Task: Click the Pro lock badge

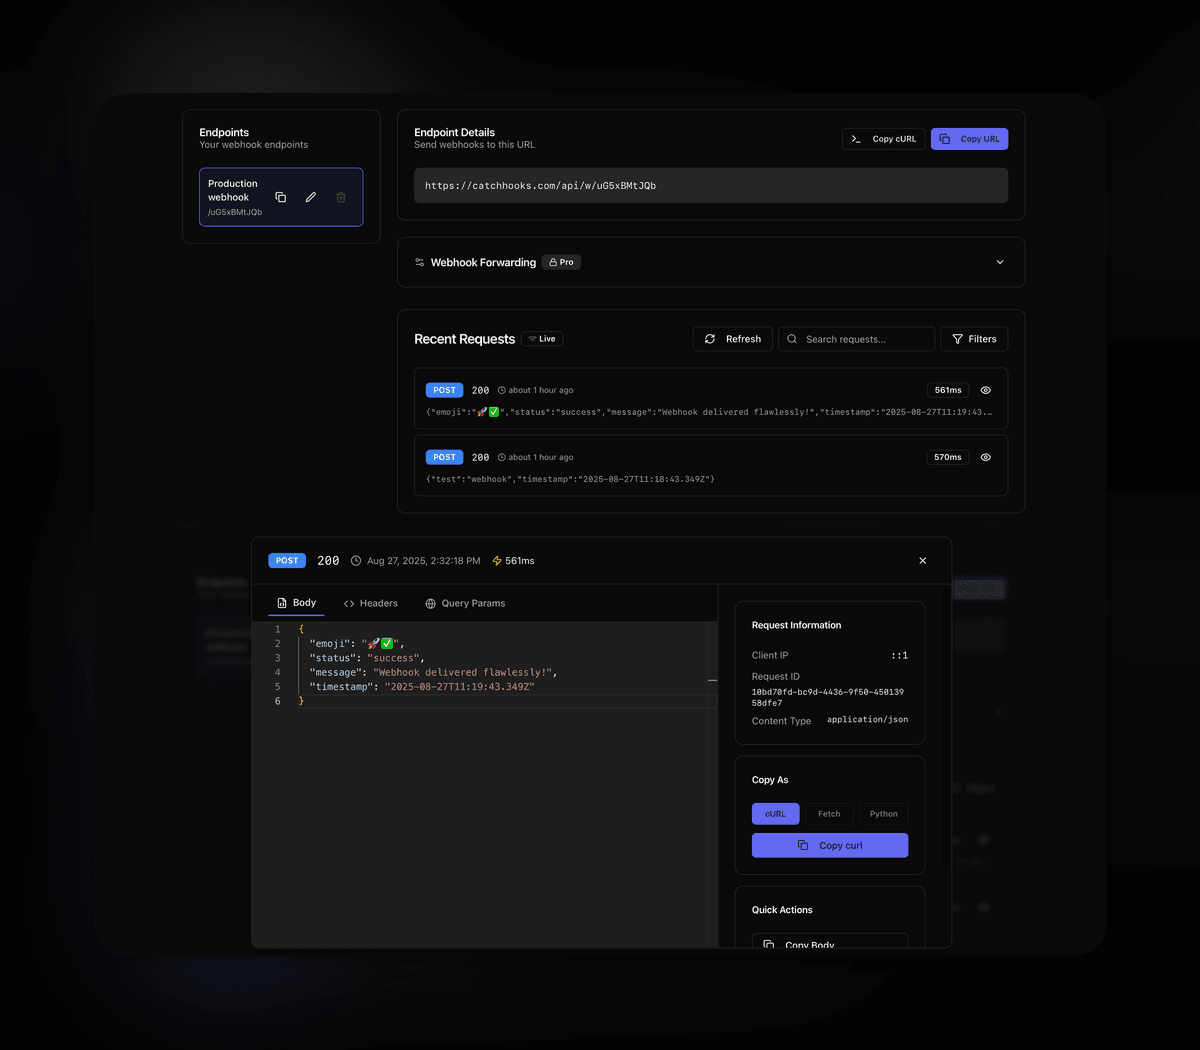Action: 561,262
